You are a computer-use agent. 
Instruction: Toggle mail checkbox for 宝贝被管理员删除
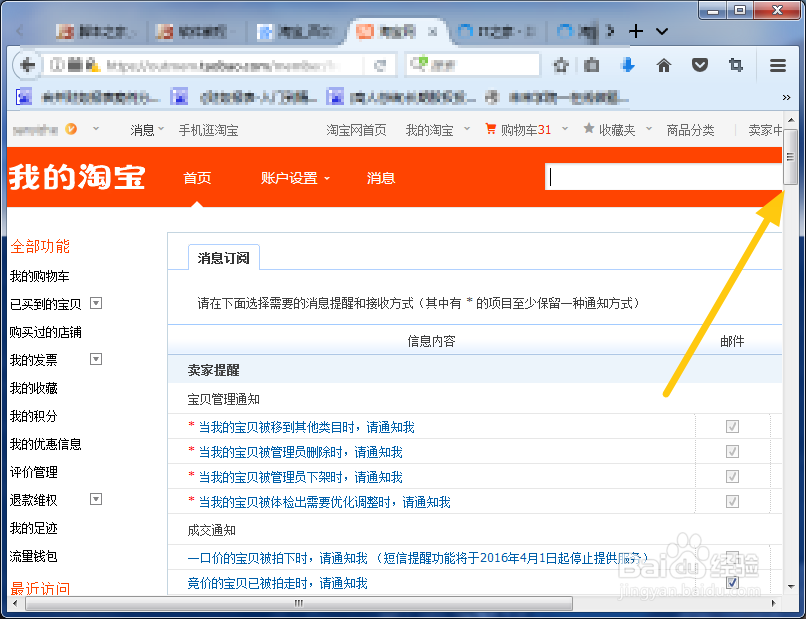tap(732, 451)
